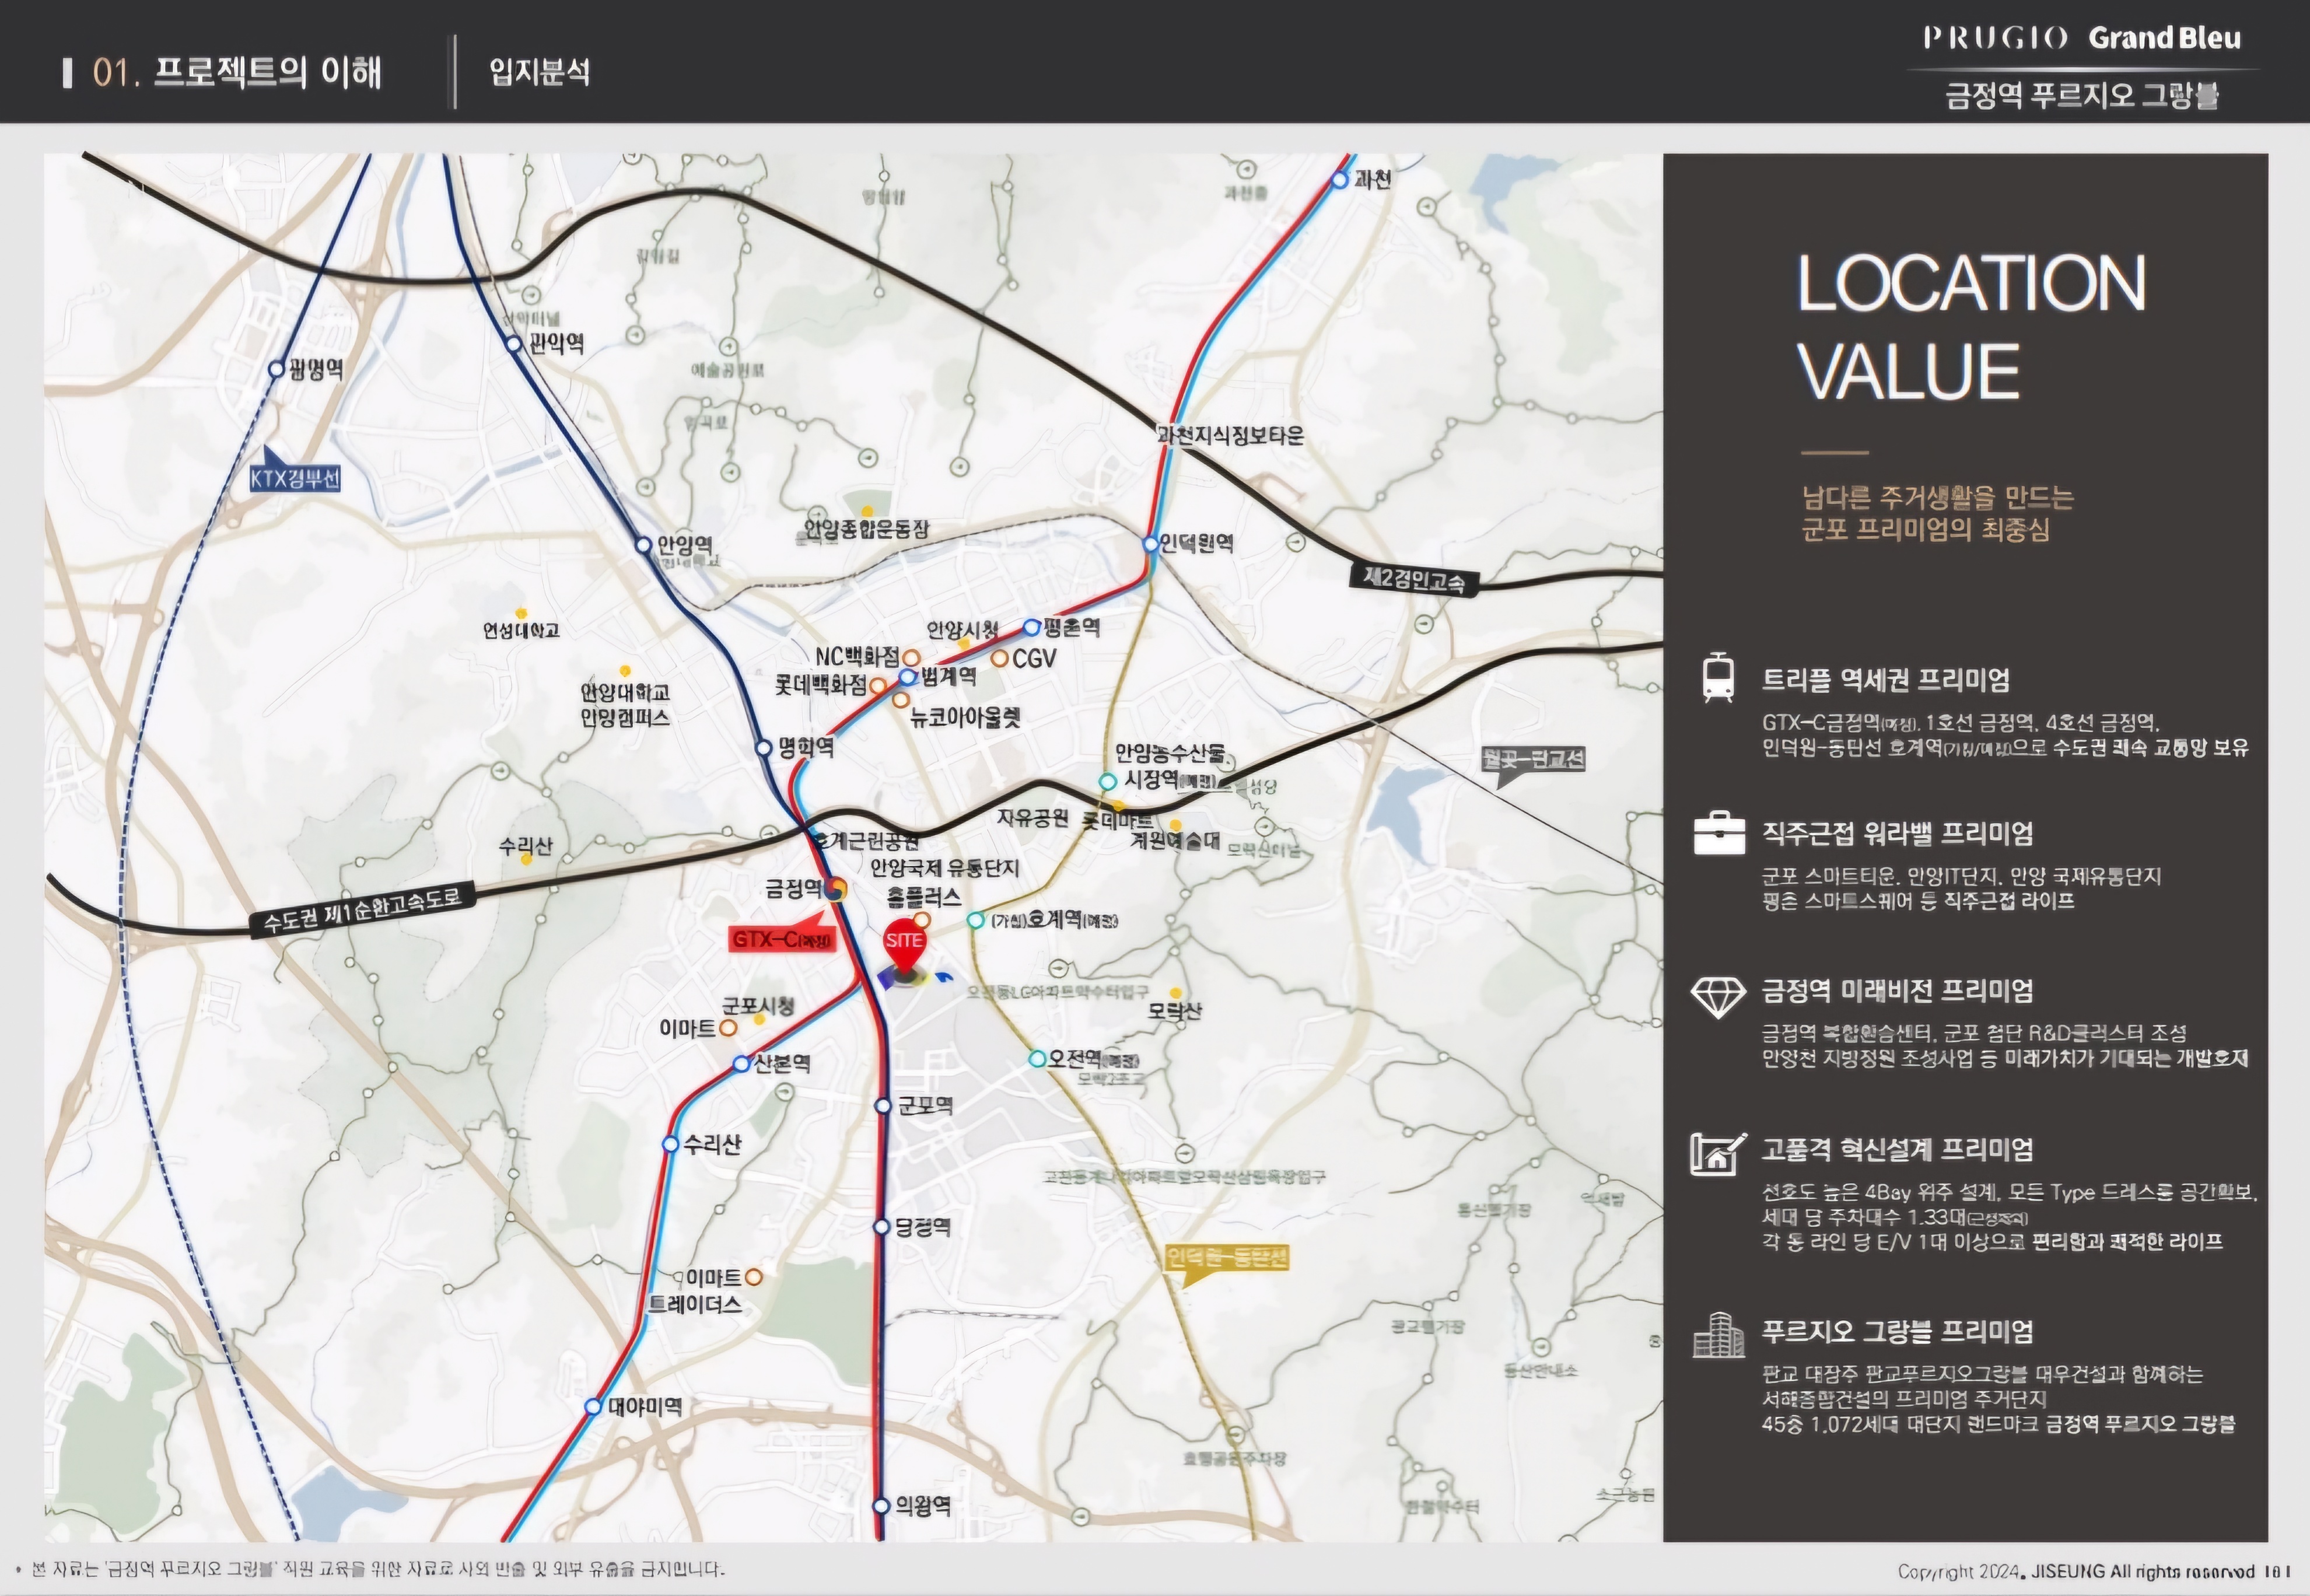Click the building icon beside 푸르지오 그랑블 프리미엄
Screen dimensions: 2310x1596
point(1718,1335)
